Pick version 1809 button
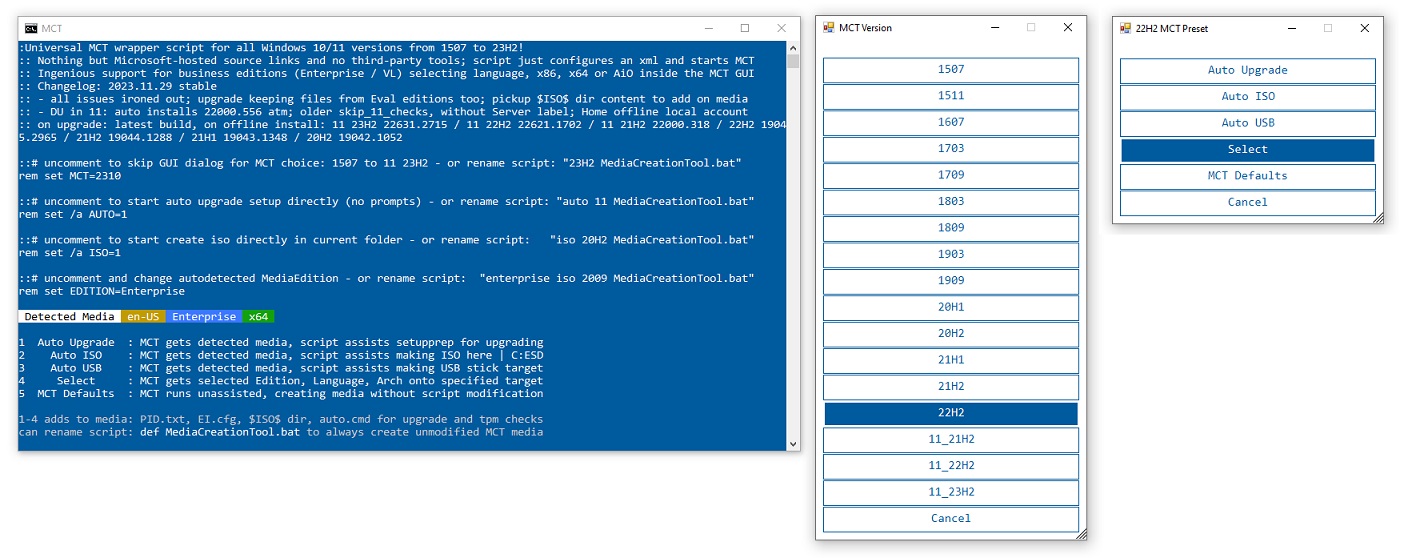This screenshot has height=558, width=1408. click(951, 228)
